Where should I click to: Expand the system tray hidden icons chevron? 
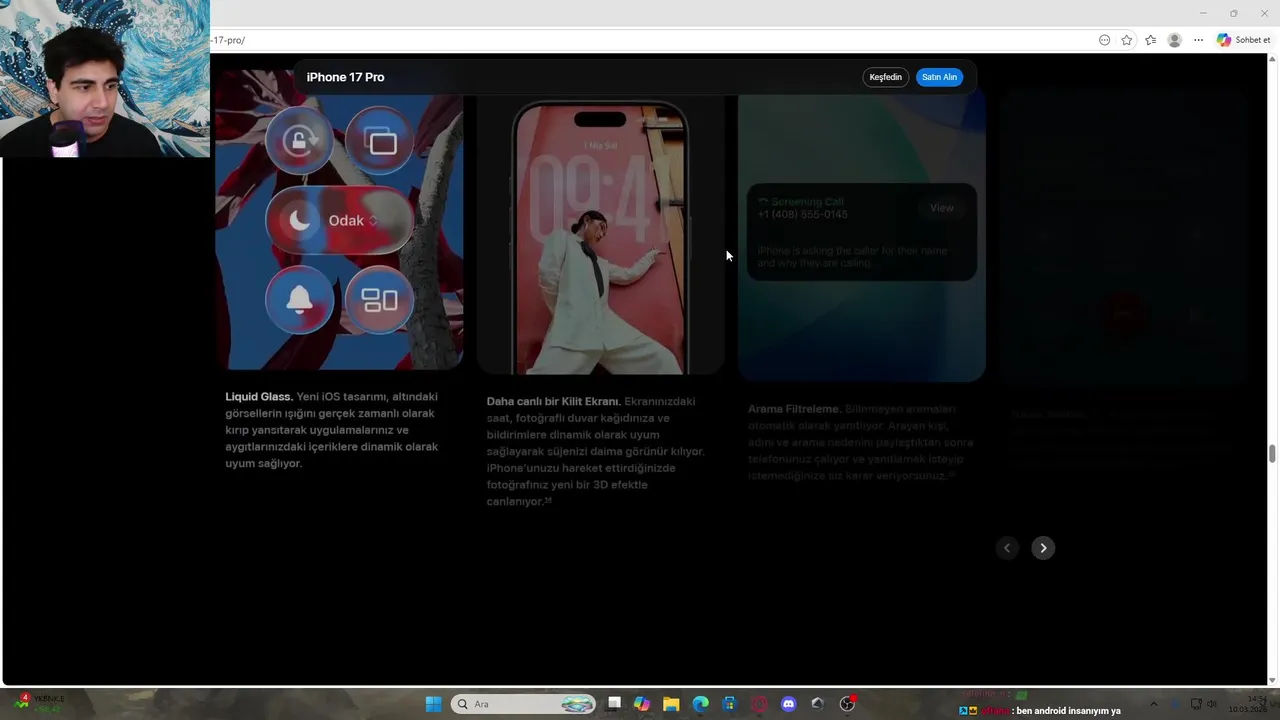coord(1153,704)
